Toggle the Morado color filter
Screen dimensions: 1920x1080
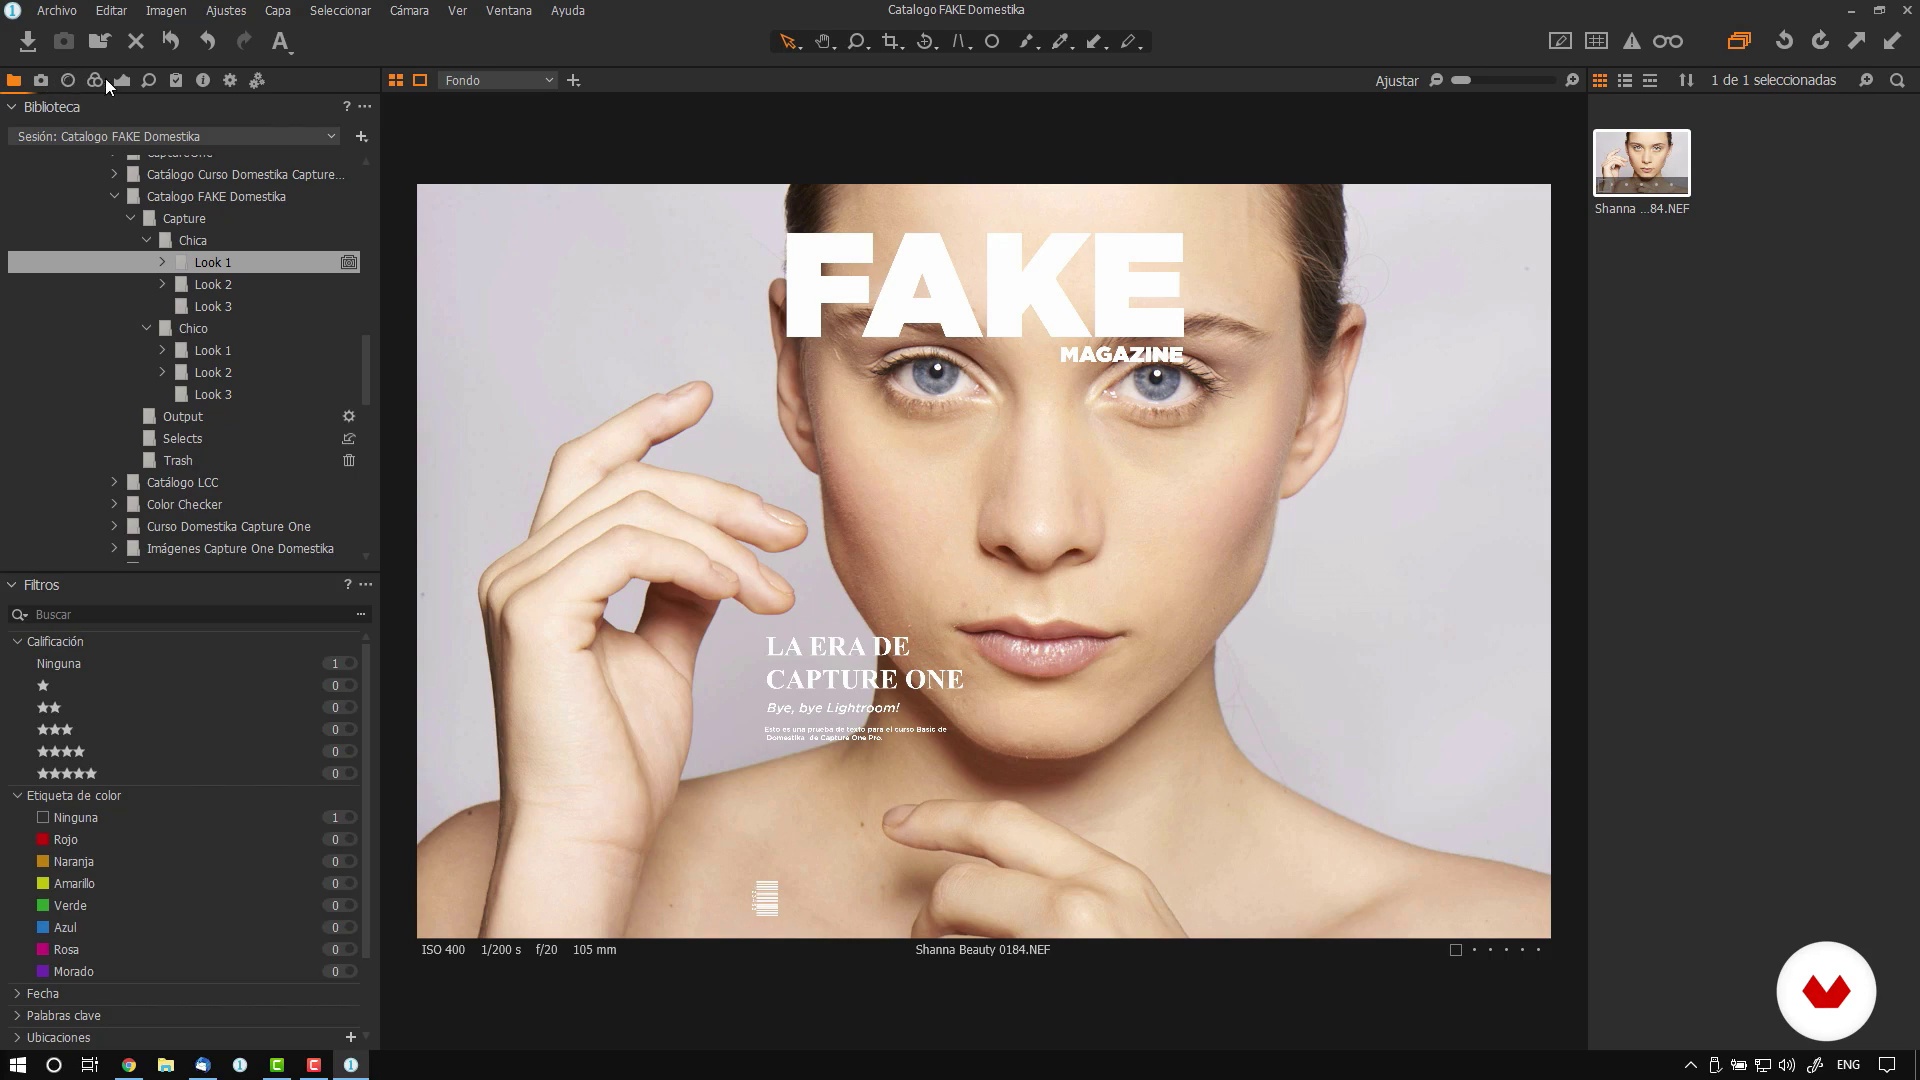pyautogui.click(x=342, y=971)
